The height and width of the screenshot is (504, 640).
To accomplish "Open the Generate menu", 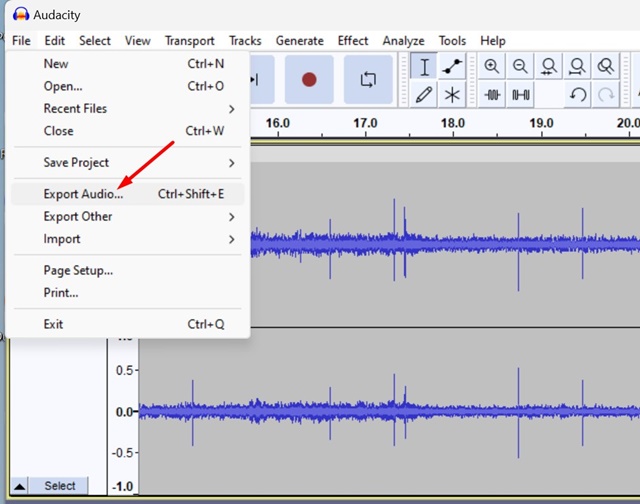I will (300, 41).
